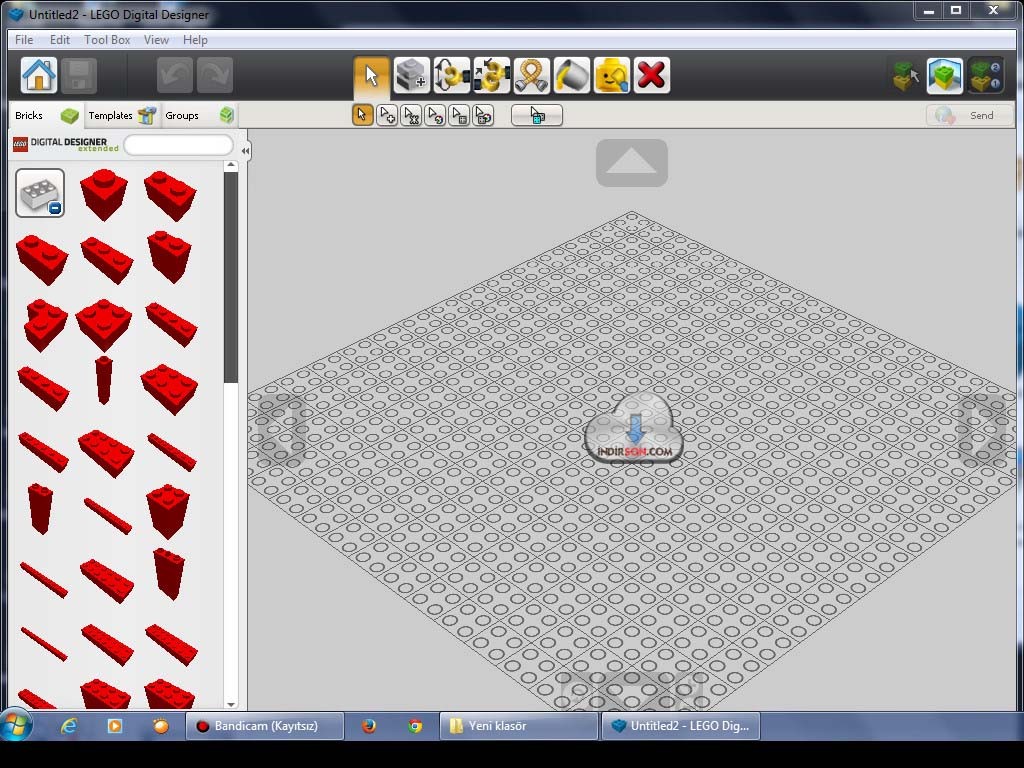Collapse the grey Bricks category icon
The height and width of the screenshot is (768, 1024).
[x=40, y=193]
